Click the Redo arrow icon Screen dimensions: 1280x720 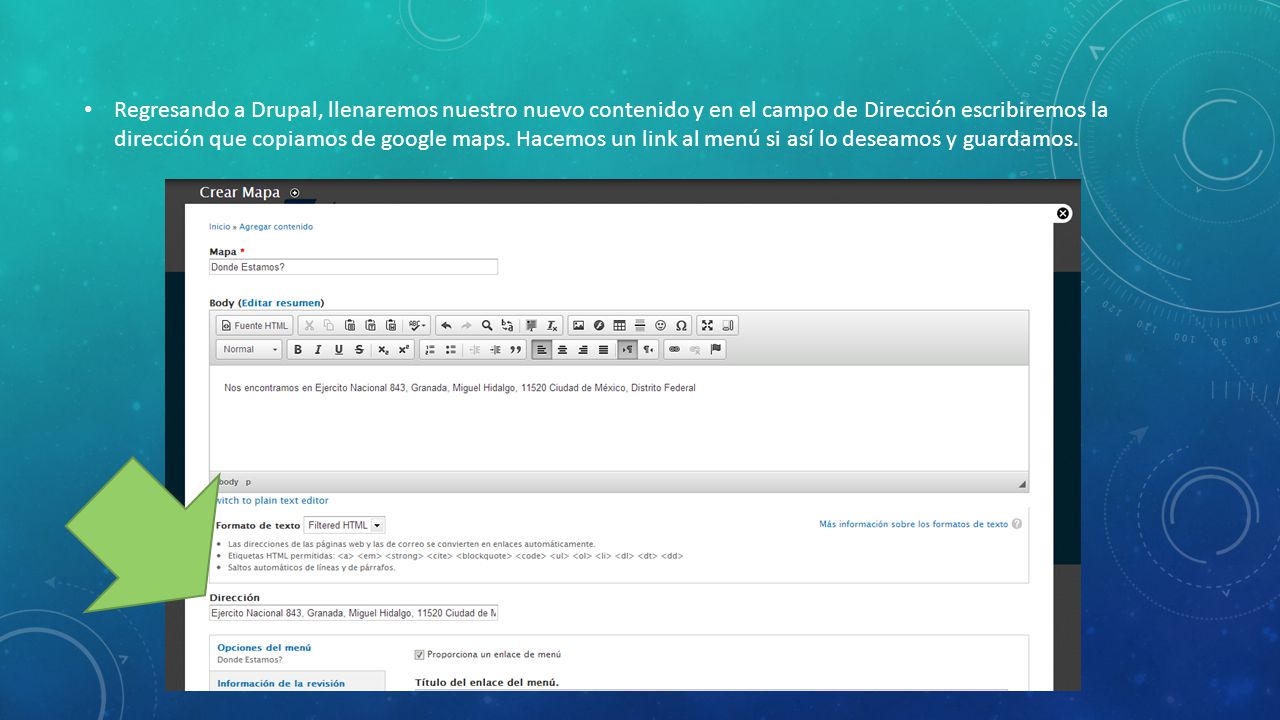pyautogui.click(x=466, y=325)
